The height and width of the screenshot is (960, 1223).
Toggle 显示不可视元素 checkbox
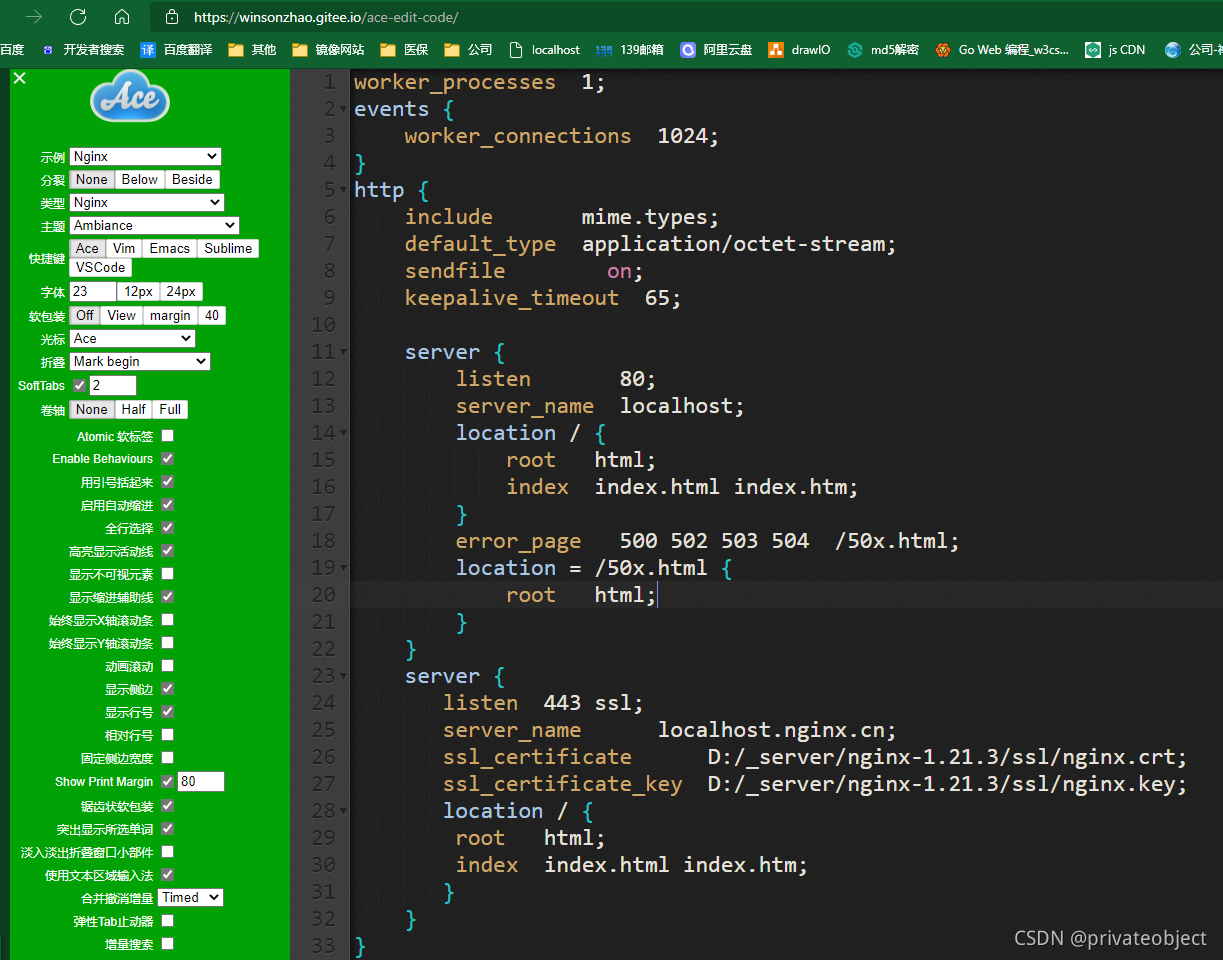pos(167,573)
